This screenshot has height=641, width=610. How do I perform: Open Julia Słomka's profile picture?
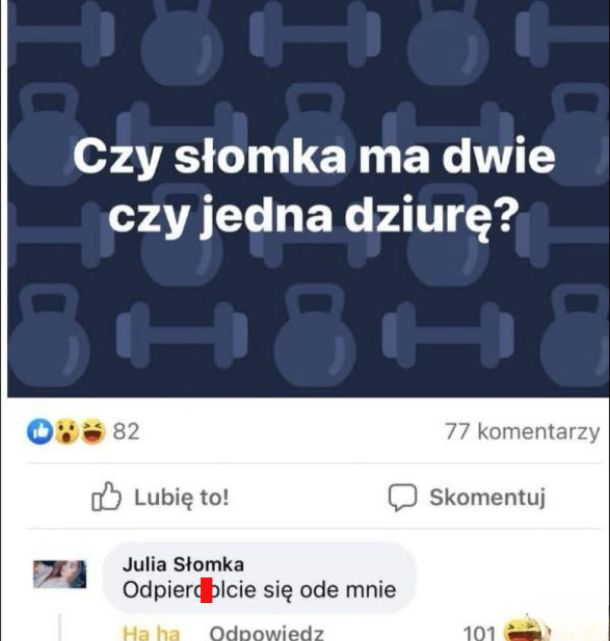click(60, 574)
